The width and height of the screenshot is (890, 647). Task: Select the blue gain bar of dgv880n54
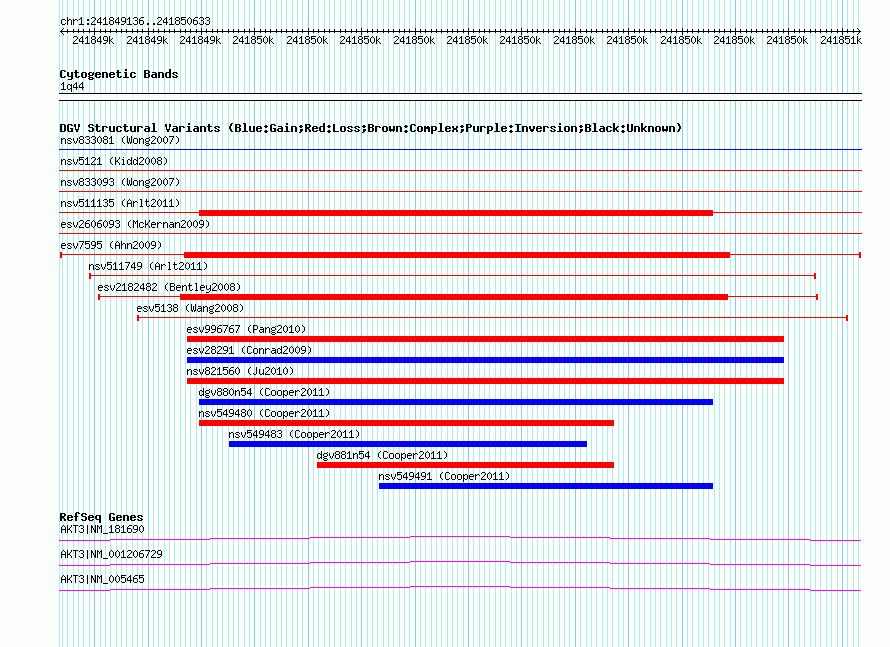pos(456,402)
